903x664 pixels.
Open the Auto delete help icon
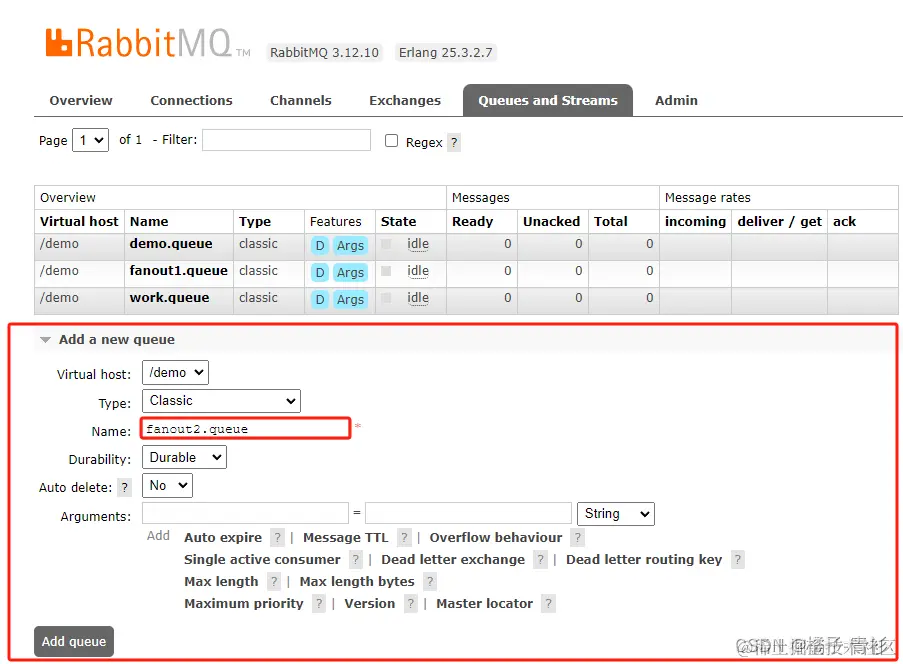coord(123,486)
